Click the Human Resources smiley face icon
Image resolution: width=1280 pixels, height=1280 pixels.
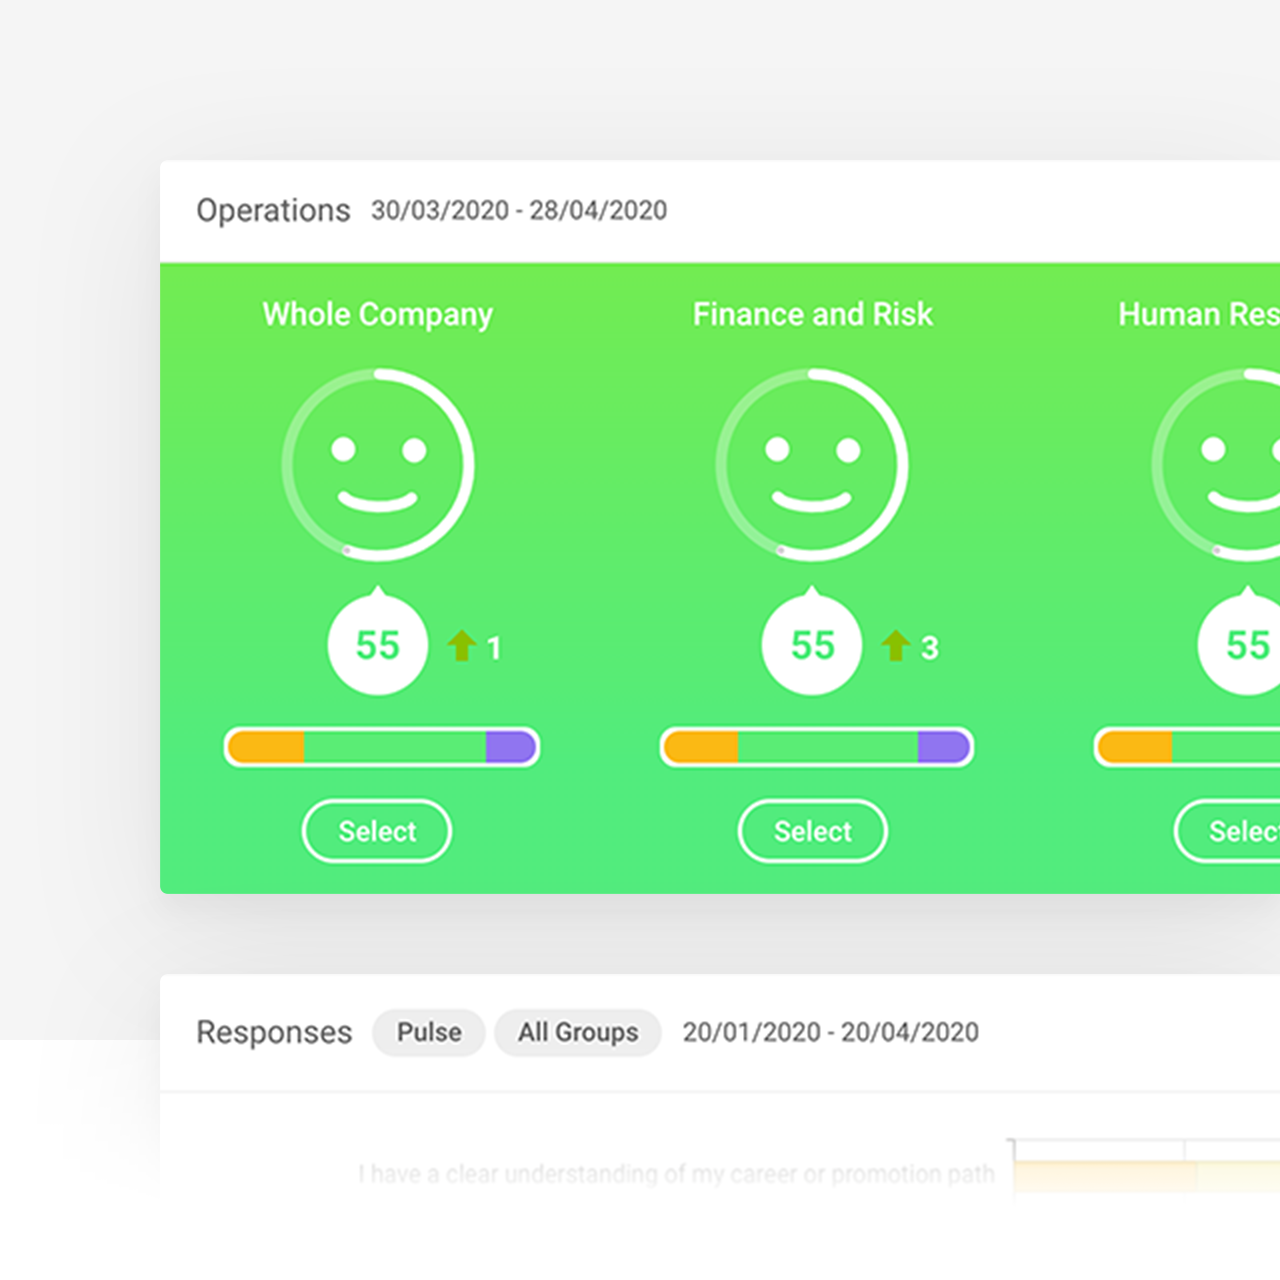(x=1216, y=465)
